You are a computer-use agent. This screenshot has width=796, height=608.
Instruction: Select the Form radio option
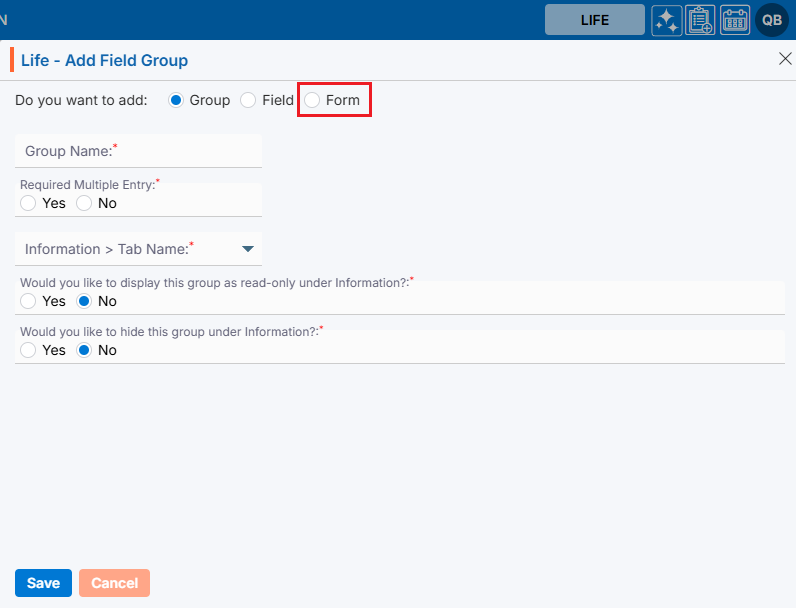tap(313, 100)
